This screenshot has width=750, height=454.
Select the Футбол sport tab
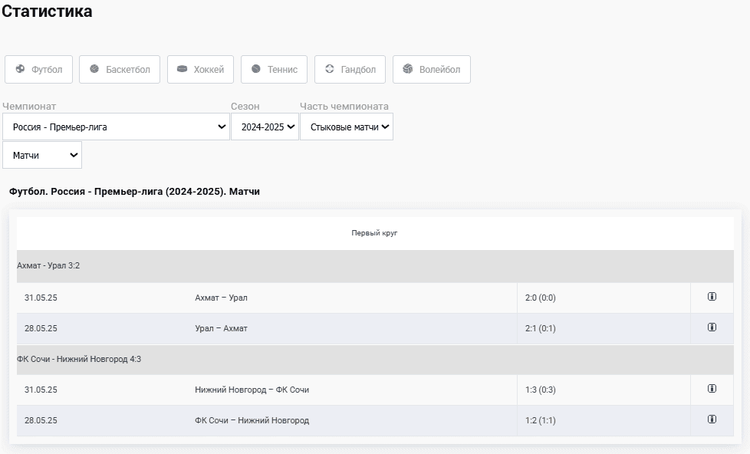point(38,70)
